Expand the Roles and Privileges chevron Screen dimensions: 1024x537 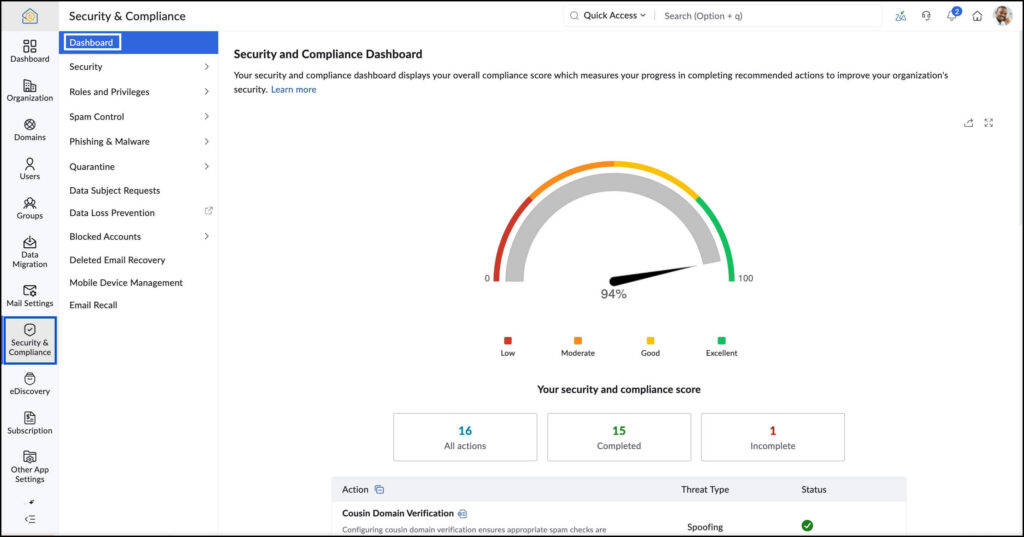206,91
